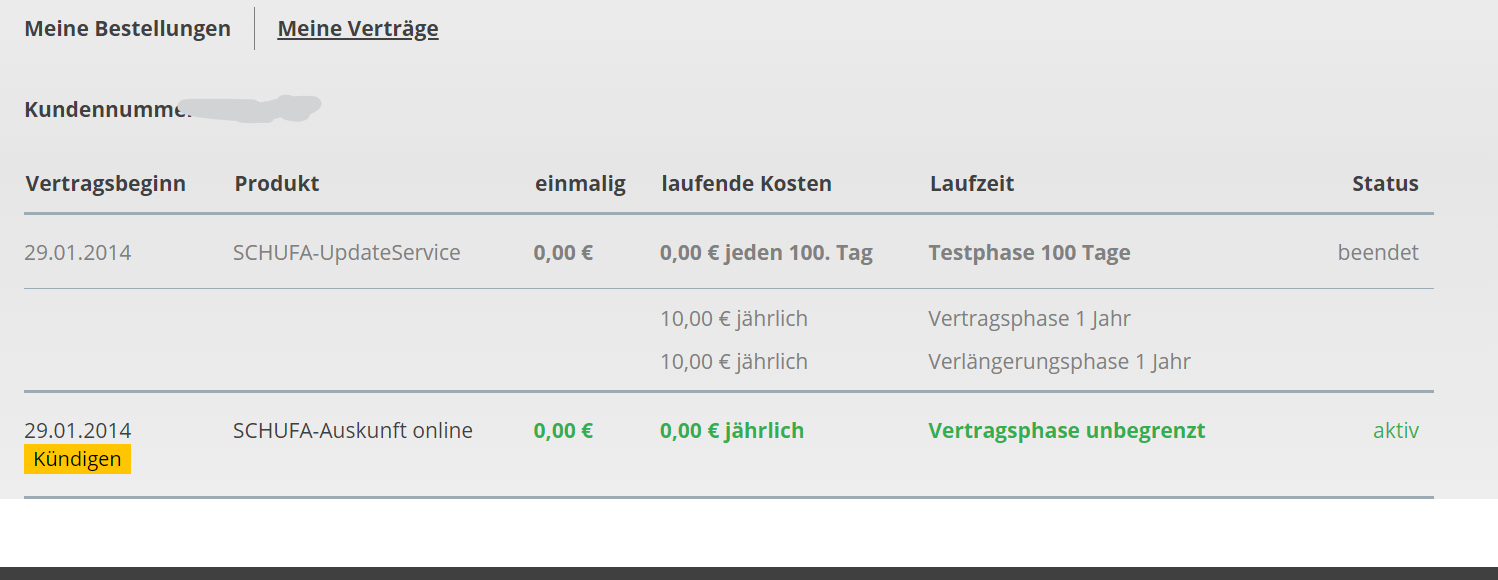Click the einmalig column header
The image size is (1498, 580).
tap(580, 183)
